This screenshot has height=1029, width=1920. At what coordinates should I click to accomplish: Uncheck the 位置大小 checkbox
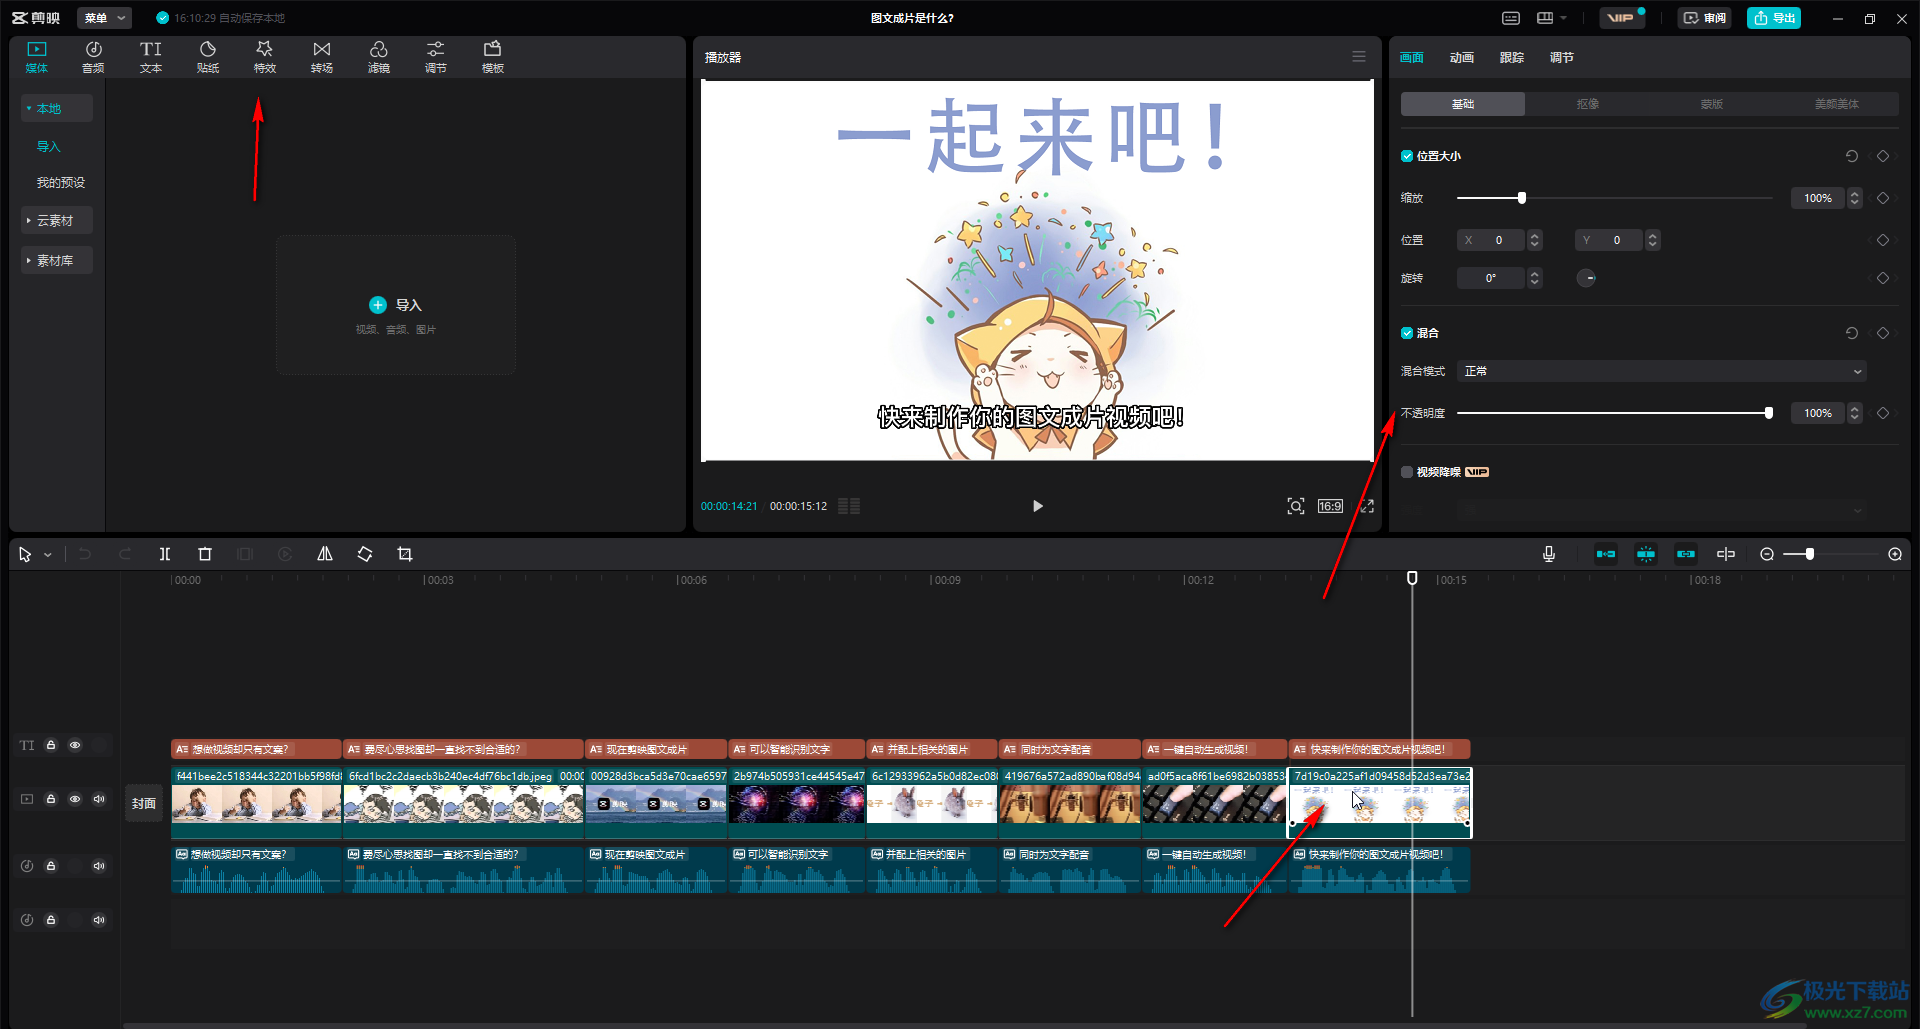click(x=1407, y=156)
